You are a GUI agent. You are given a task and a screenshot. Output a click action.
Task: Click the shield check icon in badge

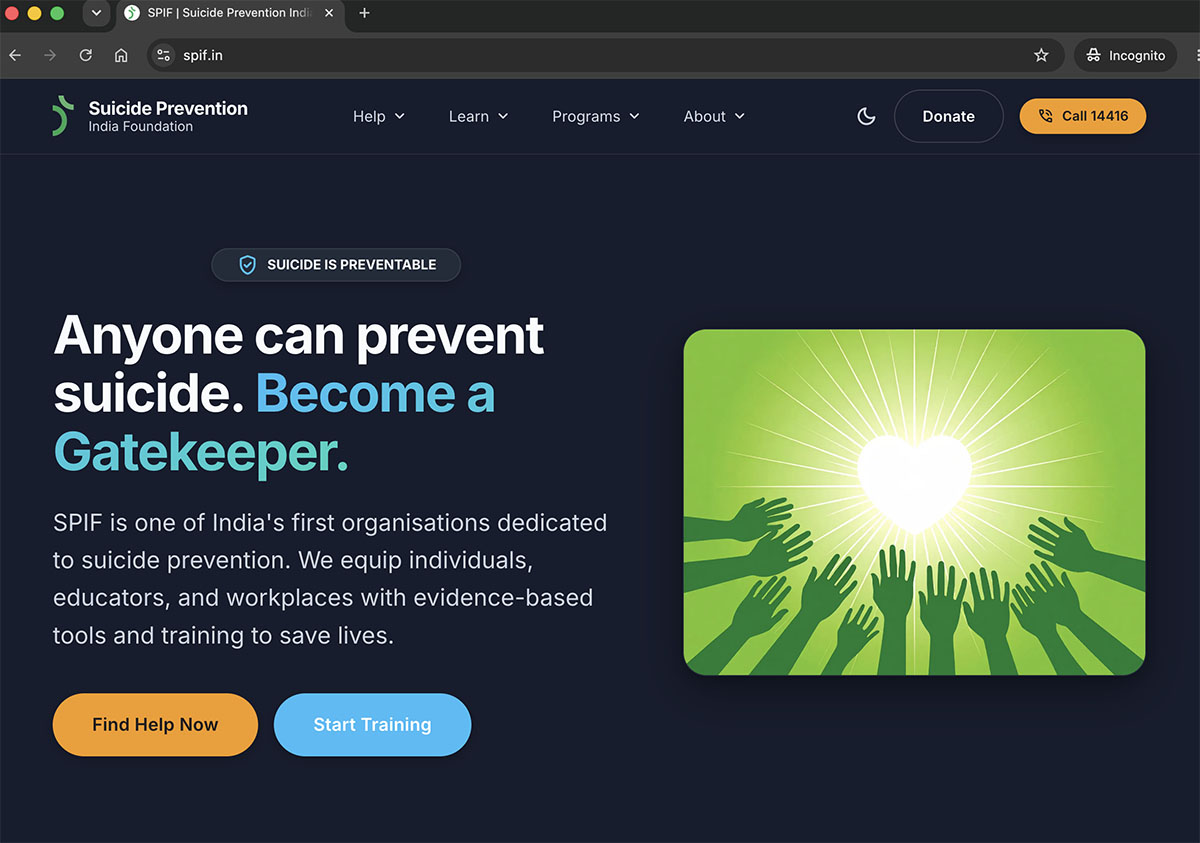(247, 265)
